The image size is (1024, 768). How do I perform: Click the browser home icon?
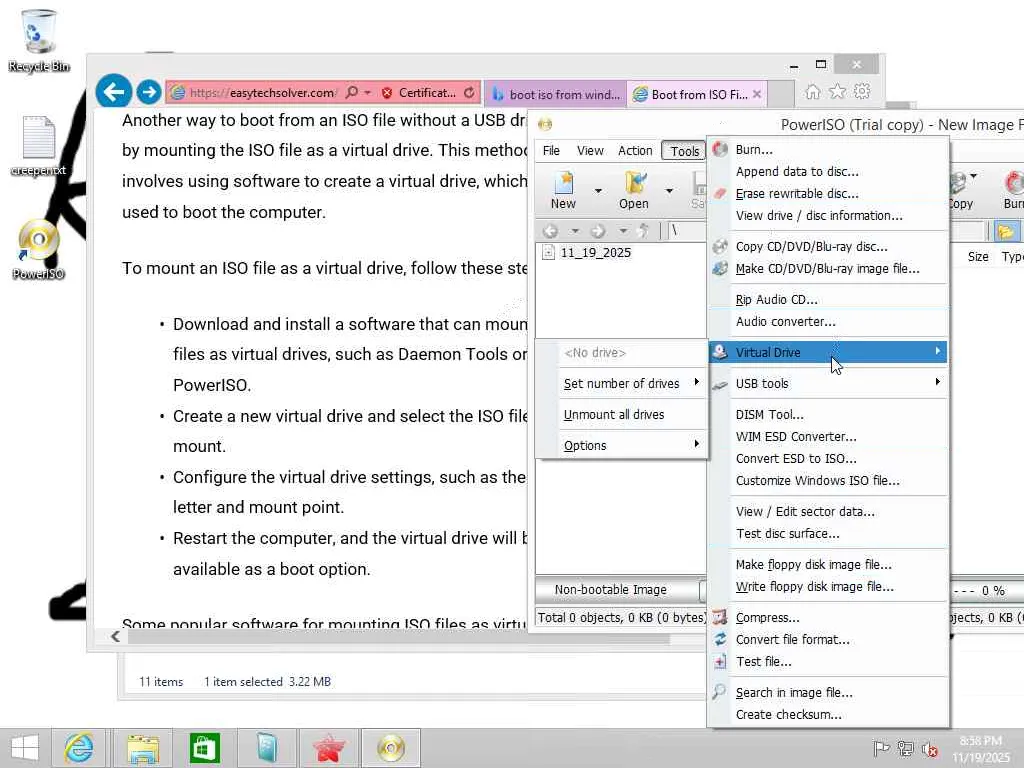tap(812, 91)
